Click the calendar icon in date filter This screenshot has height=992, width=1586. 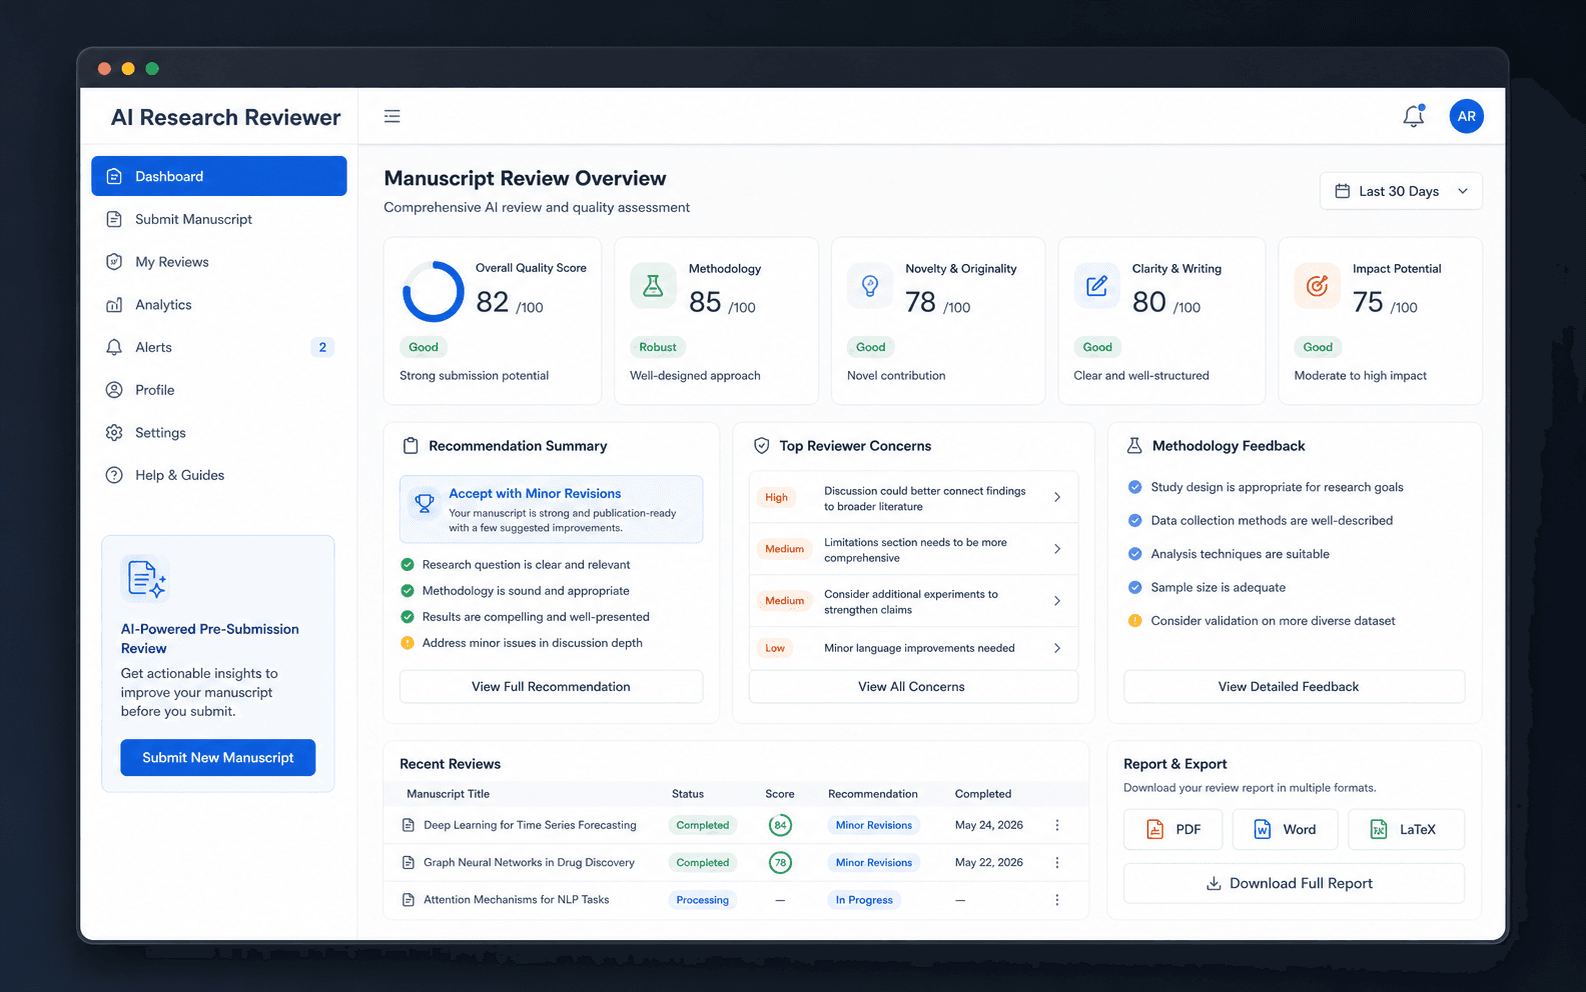[1342, 191]
